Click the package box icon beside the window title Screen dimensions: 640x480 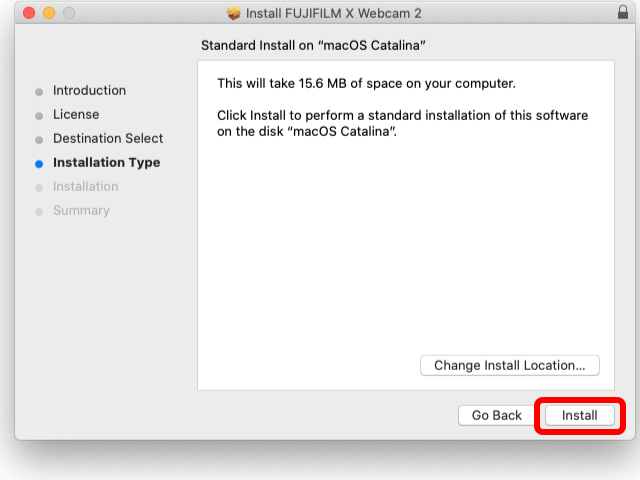(x=234, y=13)
